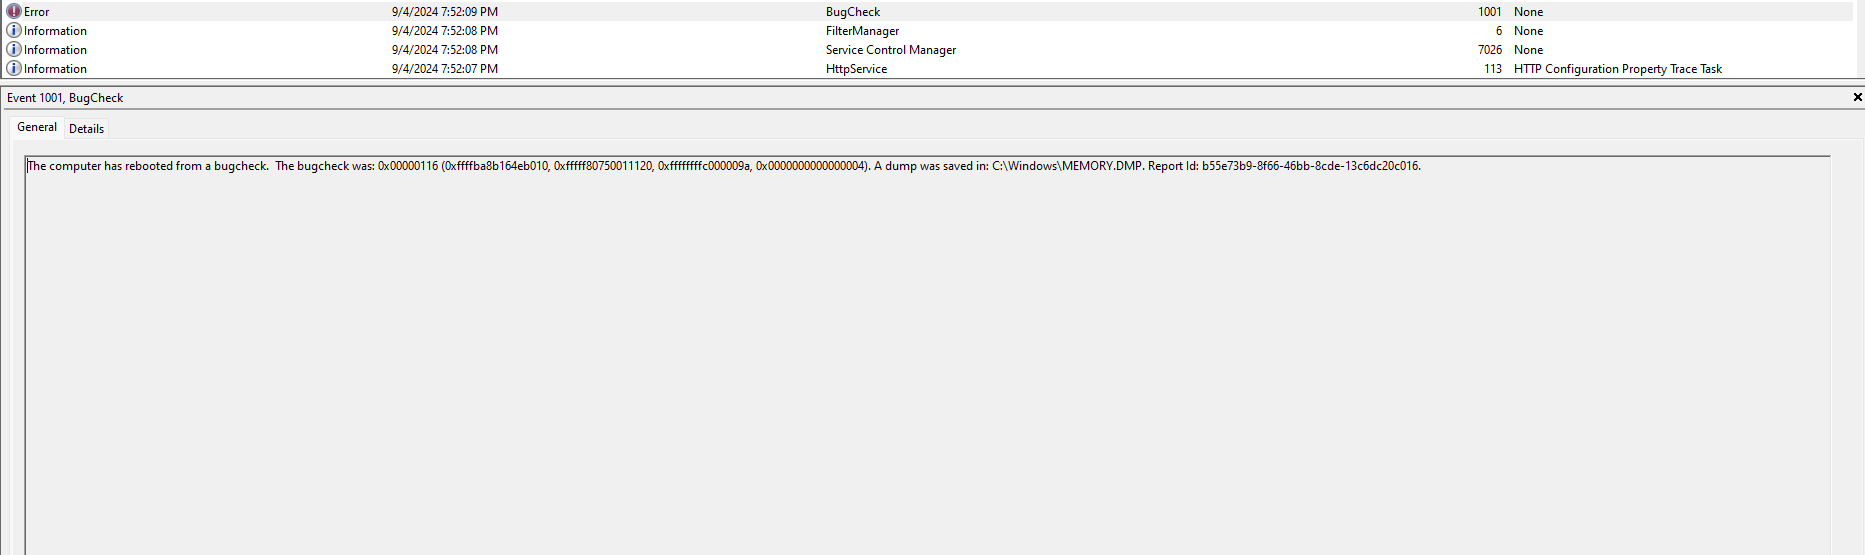The height and width of the screenshot is (555, 1865).
Task: Open the Details tab
Action: pyautogui.click(x=87, y=129)
